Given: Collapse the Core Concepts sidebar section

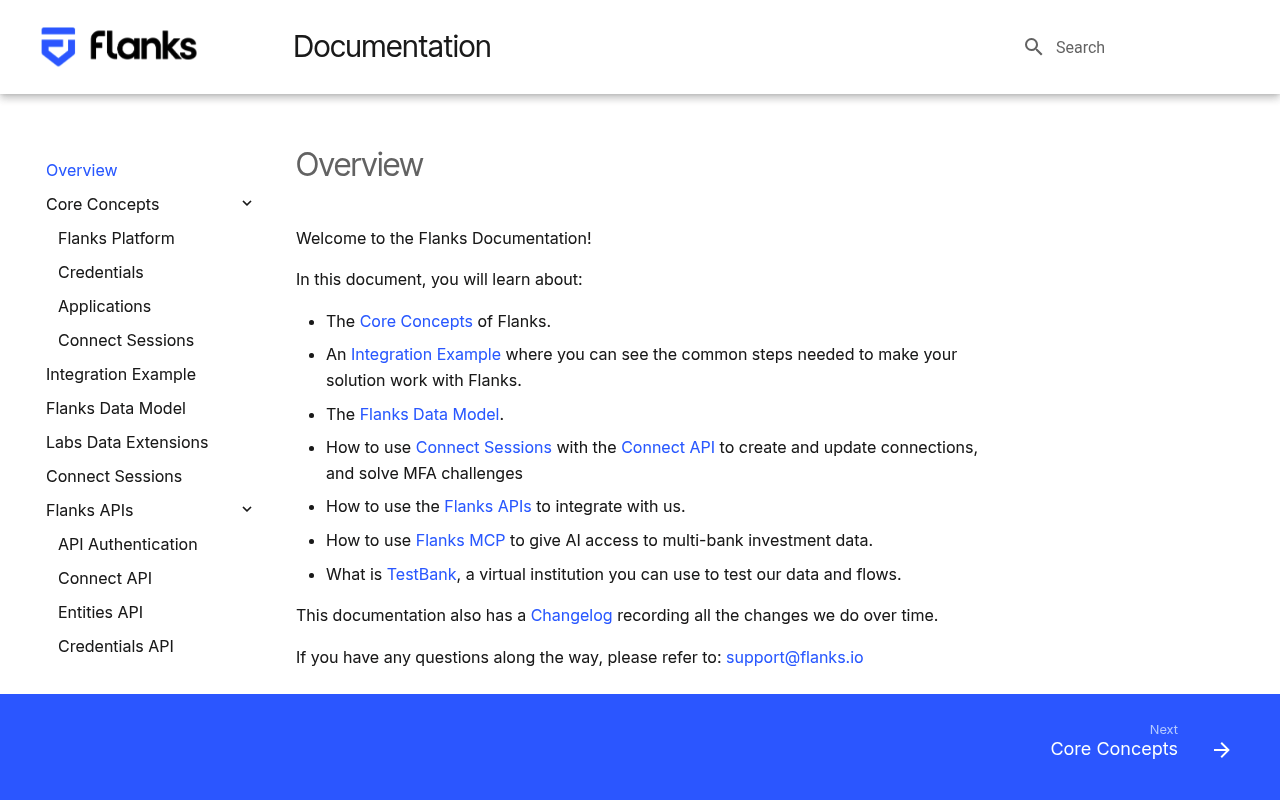Looking at the screenshot, I should [247, 204].
